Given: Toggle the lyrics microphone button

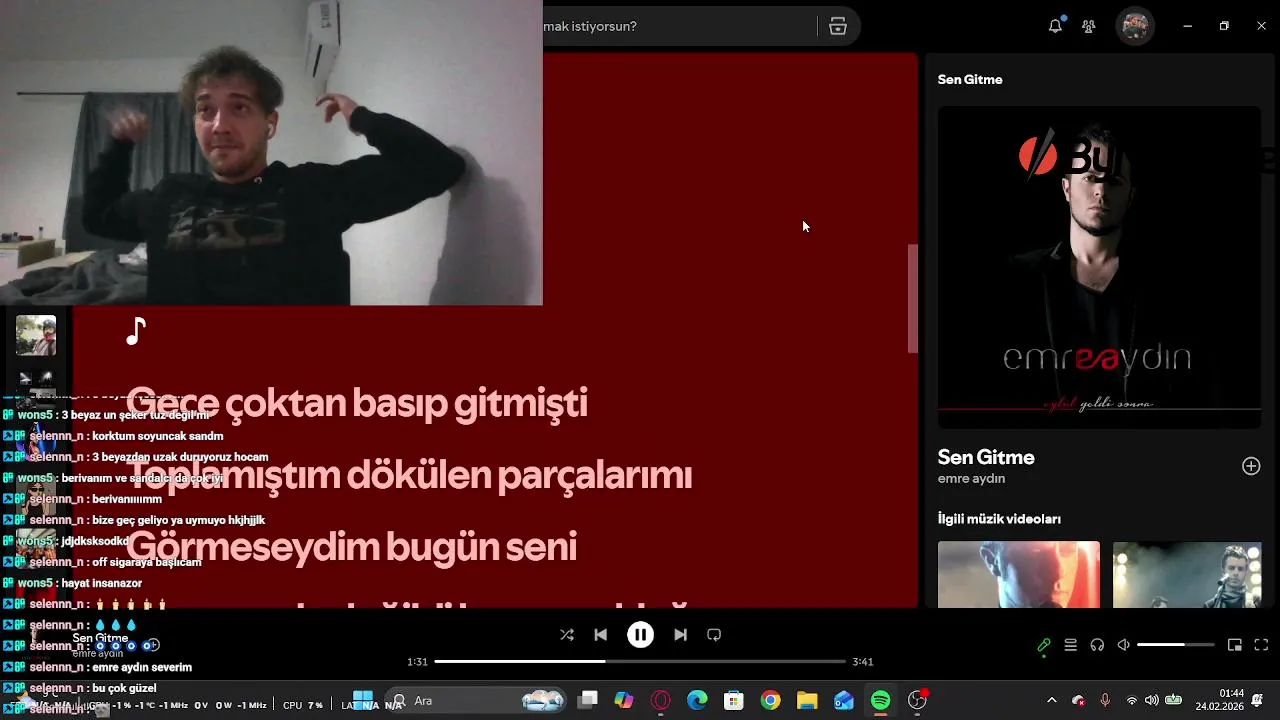Looking at the screenshot, I should coord(1043,645).
